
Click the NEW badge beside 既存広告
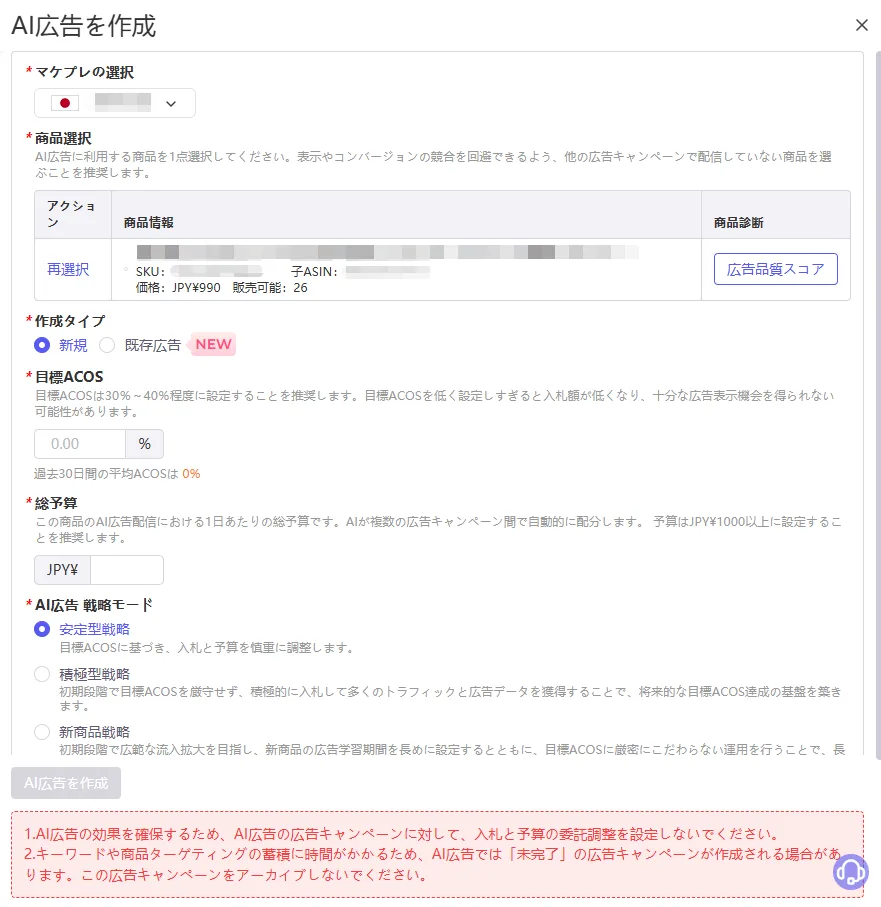[213, 344]
